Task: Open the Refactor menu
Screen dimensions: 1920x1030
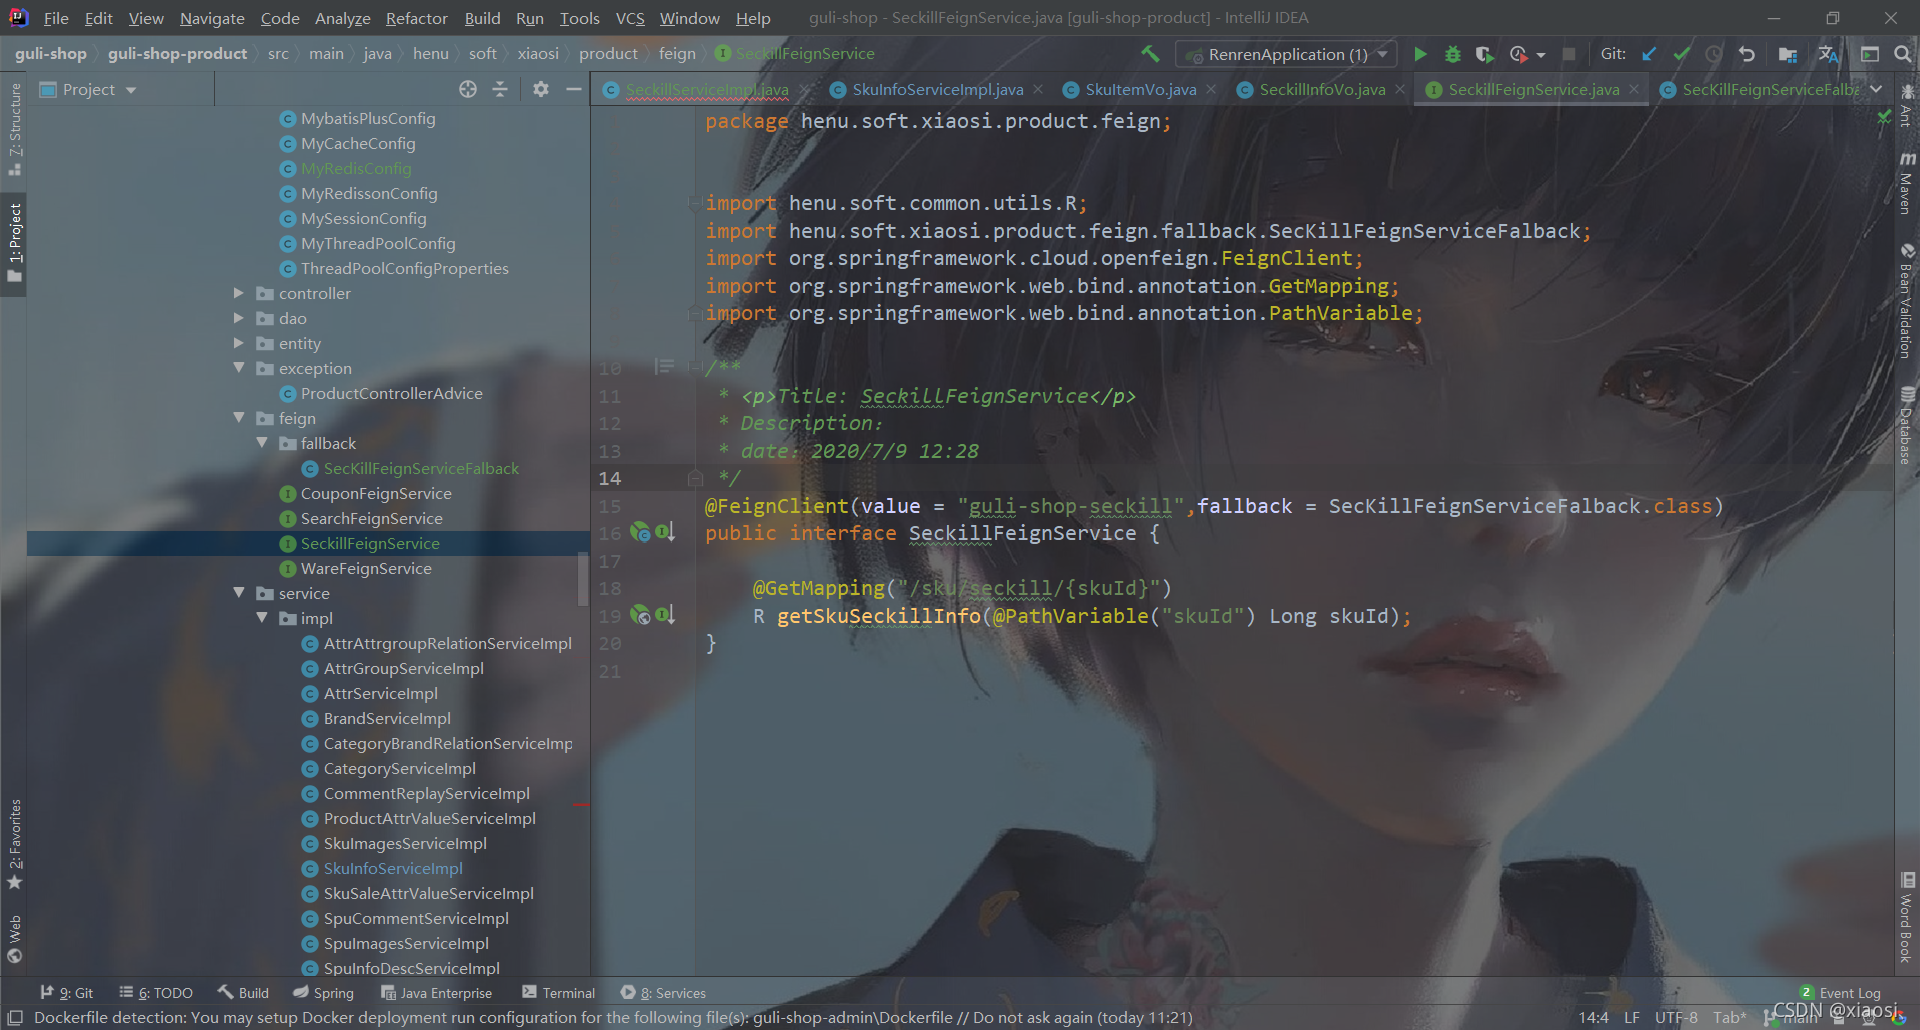Action: [416, 18]
